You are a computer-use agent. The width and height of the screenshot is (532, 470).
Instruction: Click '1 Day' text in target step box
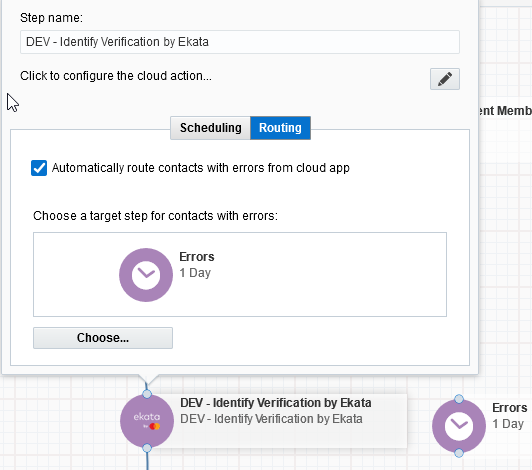(195, 273)
